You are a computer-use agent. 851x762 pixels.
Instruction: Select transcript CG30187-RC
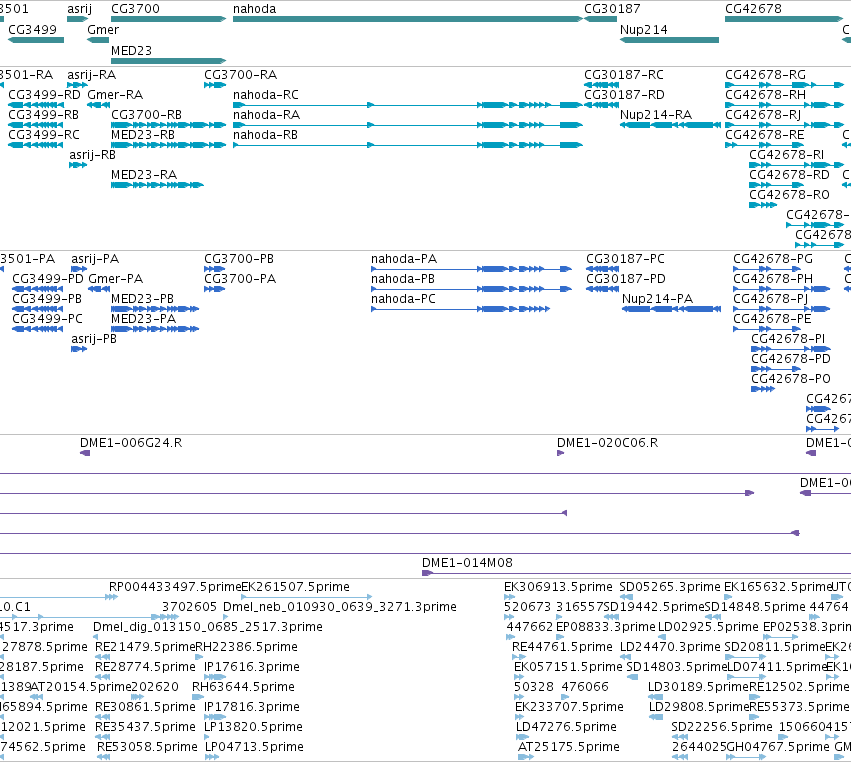pyautogui.click(x=601, y=85)
